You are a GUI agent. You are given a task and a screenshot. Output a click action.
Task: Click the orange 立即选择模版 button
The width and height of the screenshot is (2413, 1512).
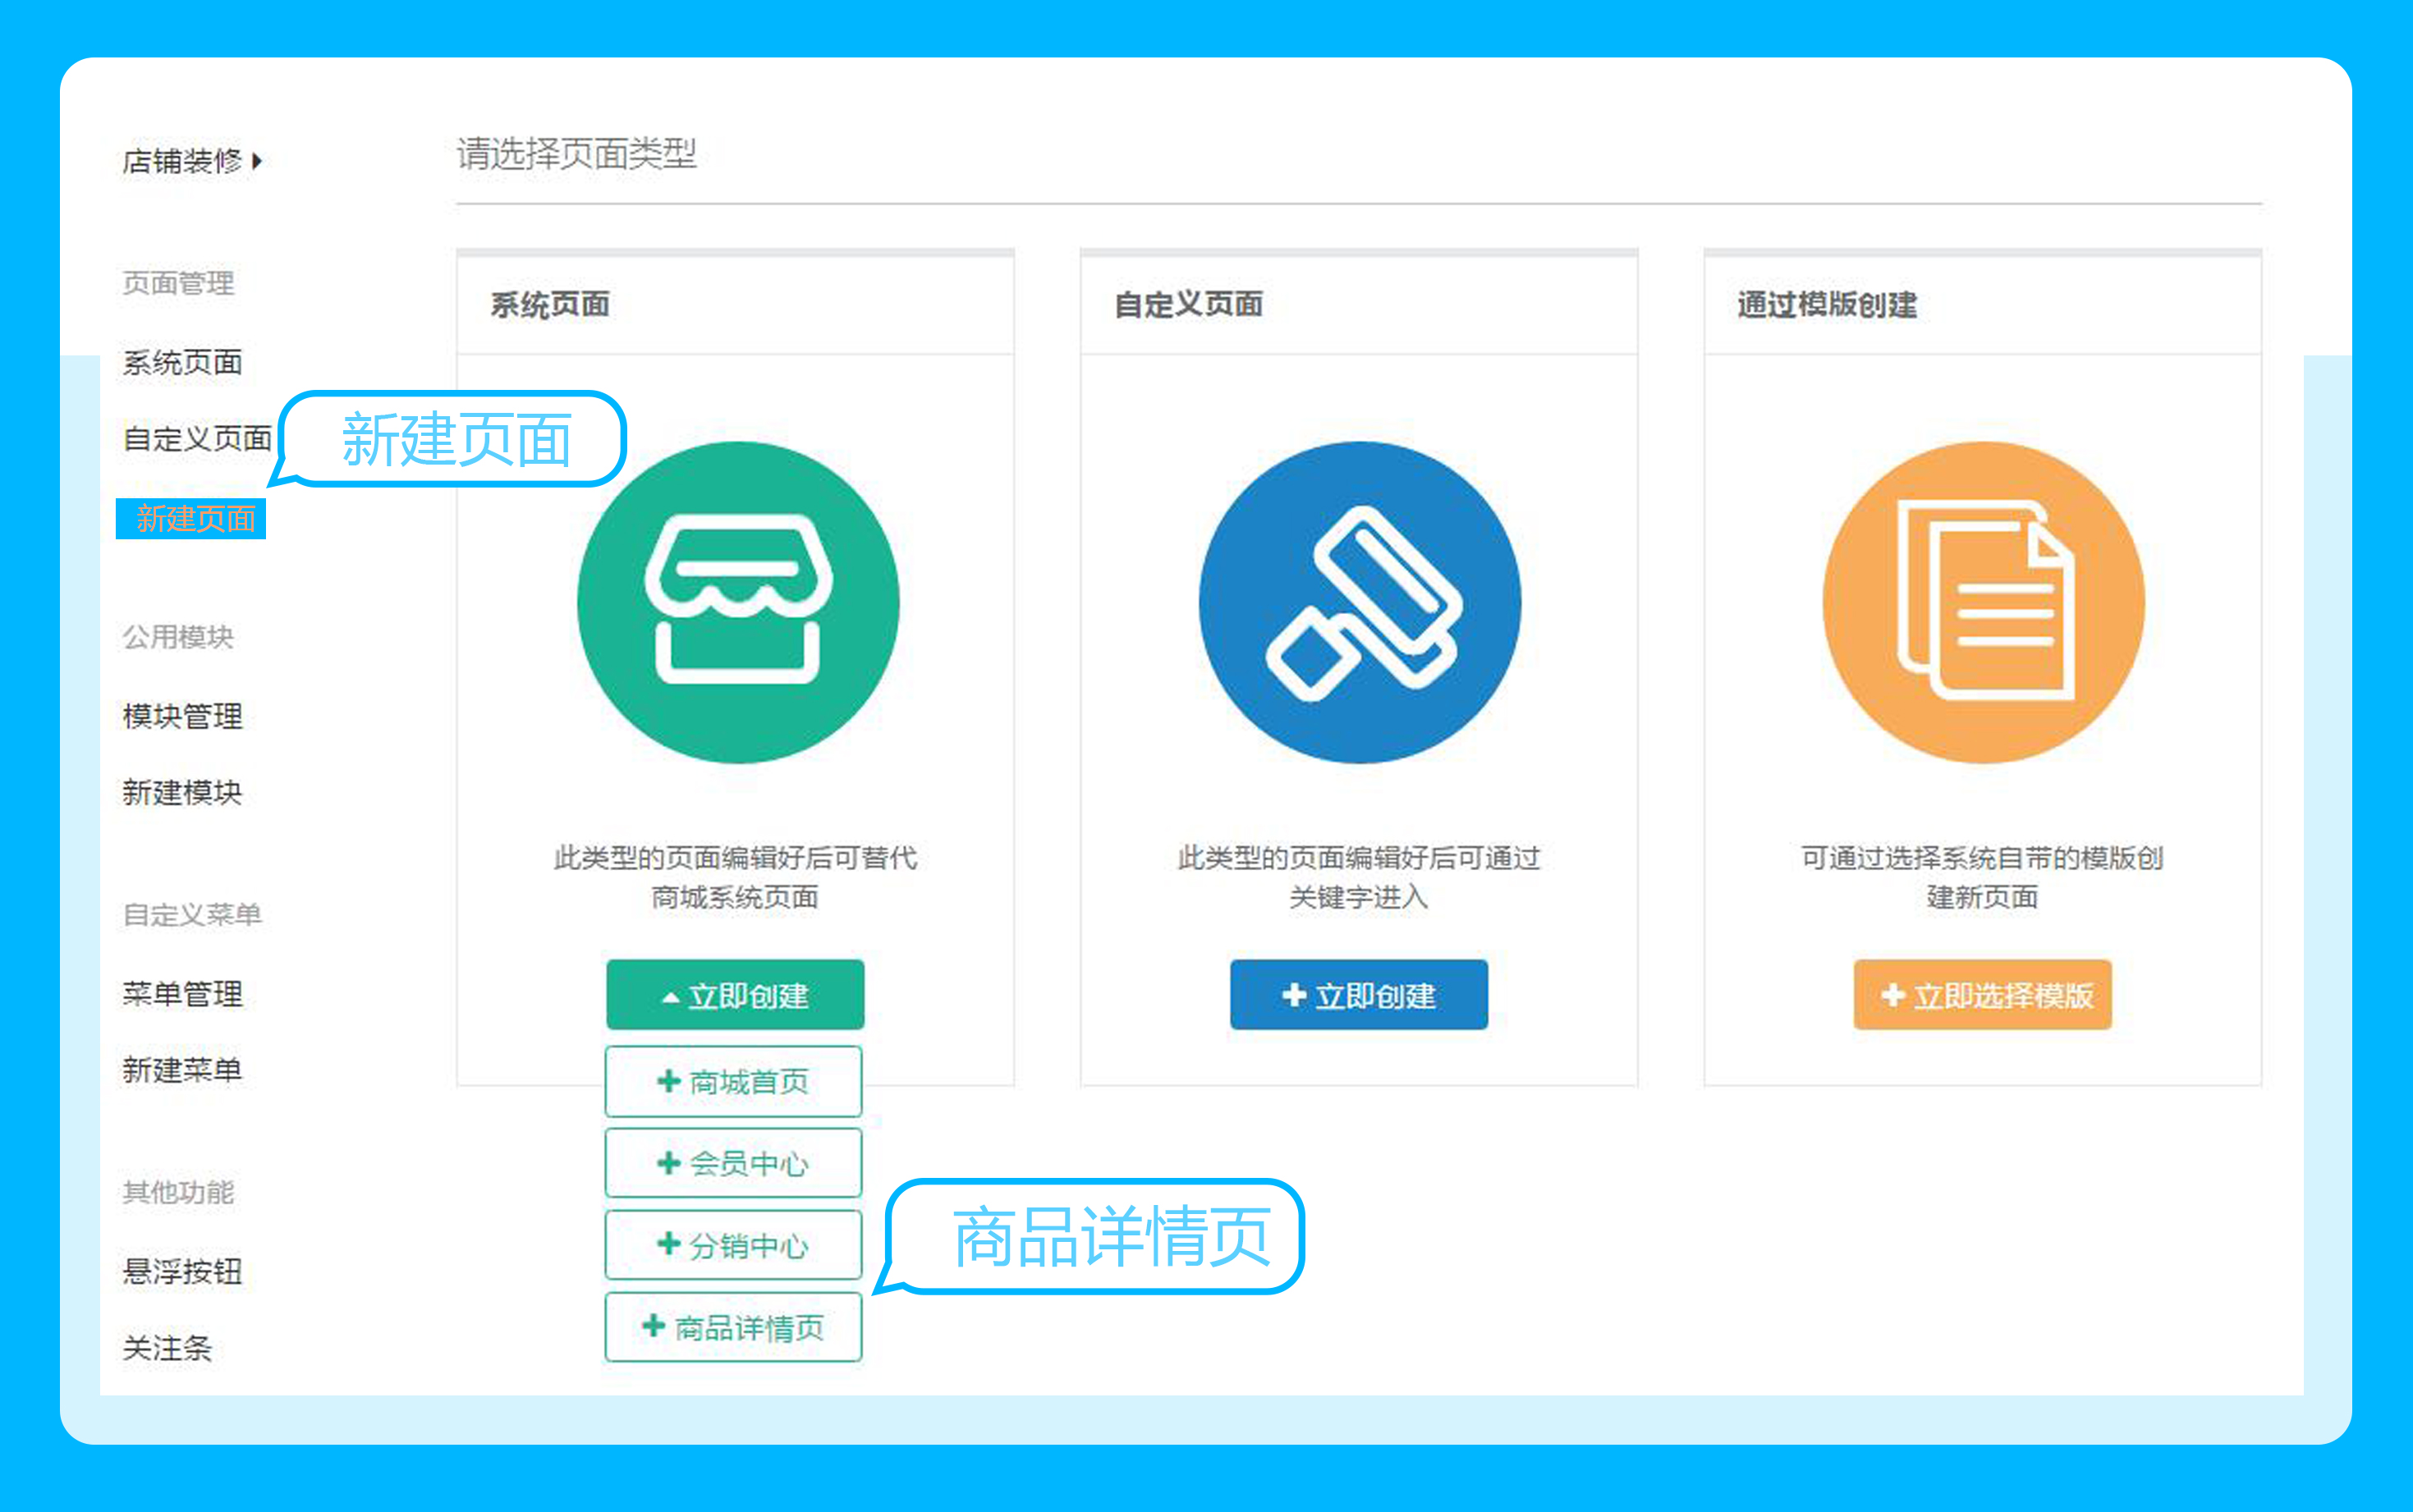pos(1982,995)
